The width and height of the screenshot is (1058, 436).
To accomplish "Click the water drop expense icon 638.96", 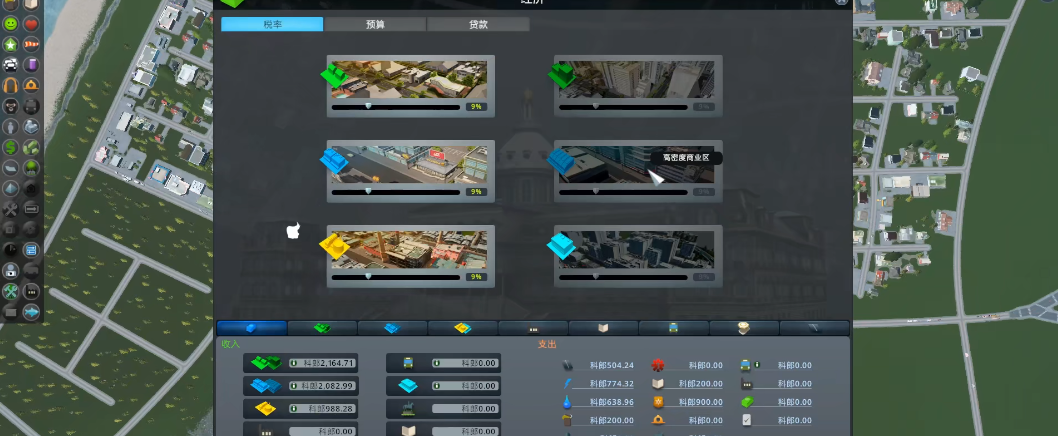I will [x=567, y=402].
